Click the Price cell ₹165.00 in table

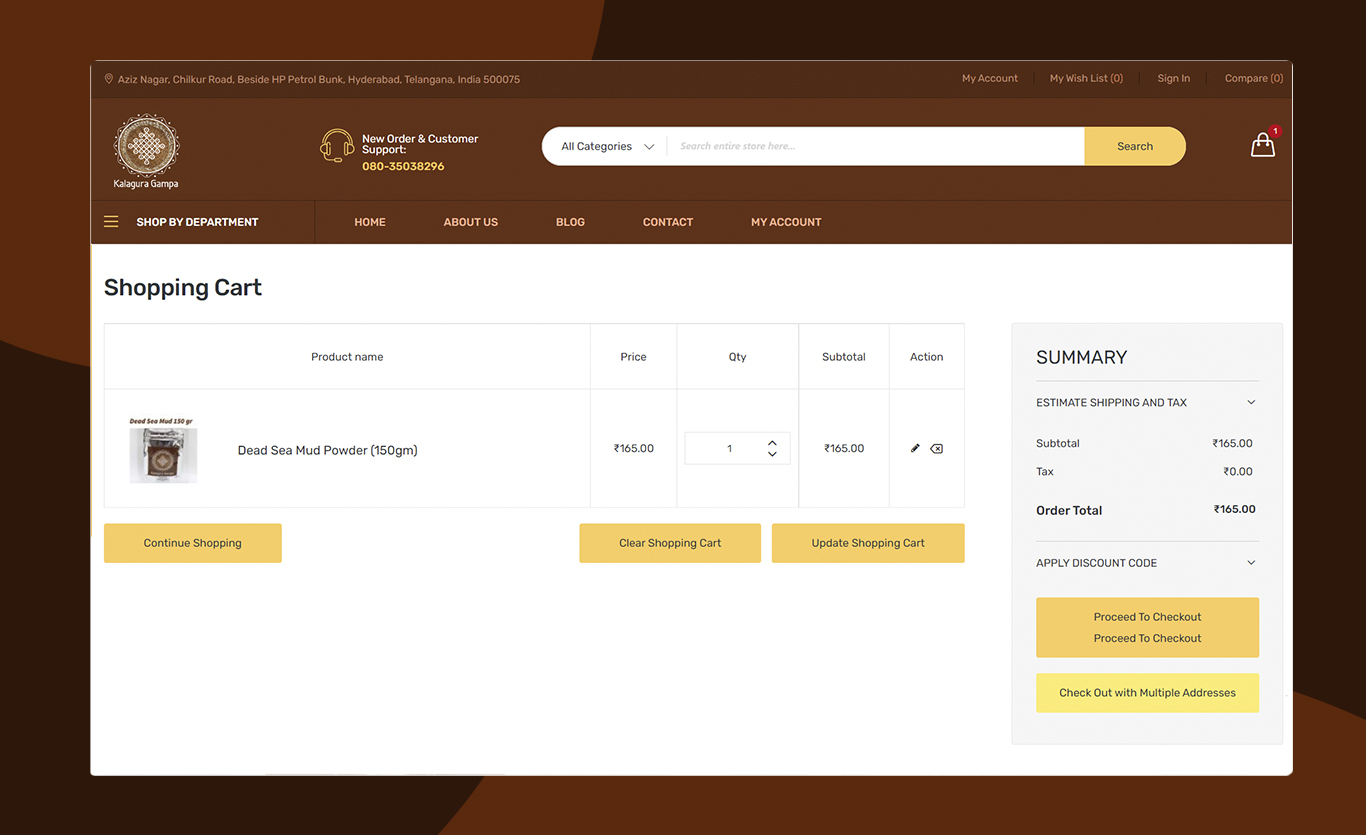(634, 448)
